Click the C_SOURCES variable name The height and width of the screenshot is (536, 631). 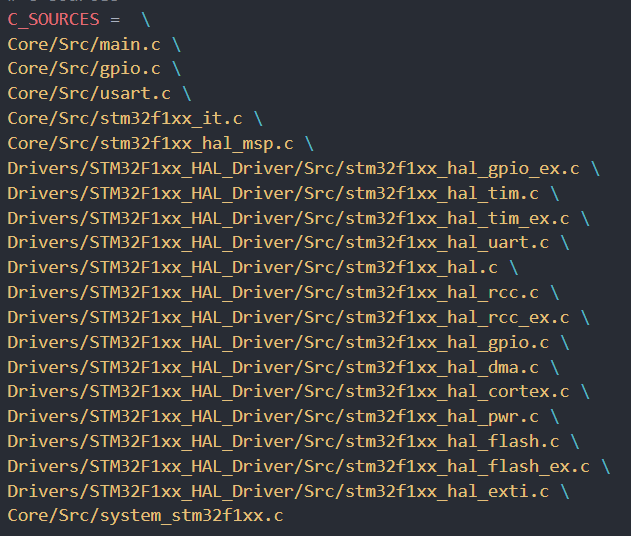click(53, 20)
